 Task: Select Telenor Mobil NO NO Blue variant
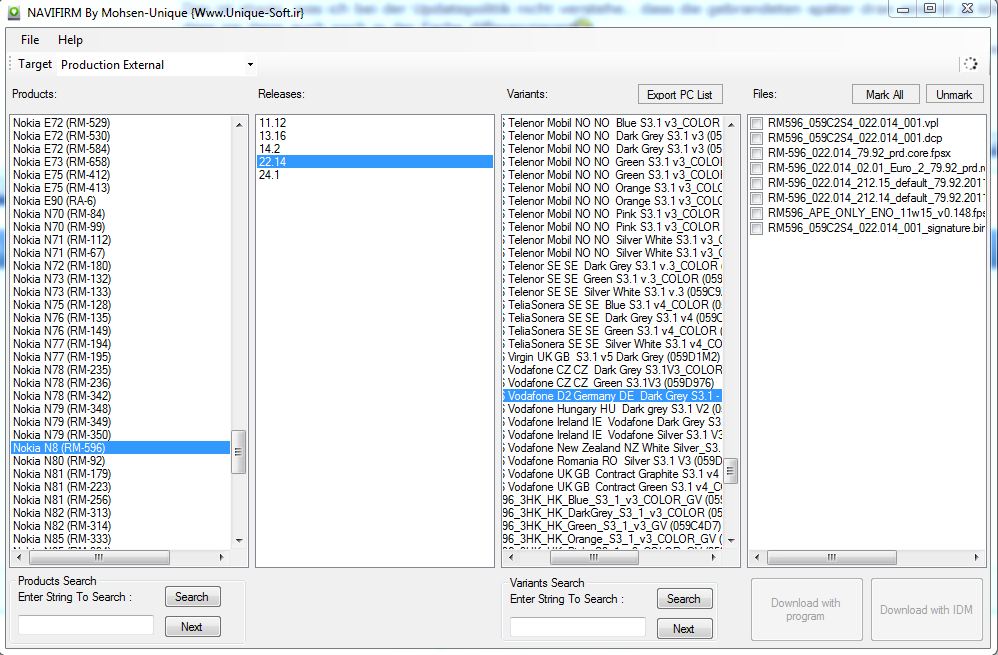[612, 123]
